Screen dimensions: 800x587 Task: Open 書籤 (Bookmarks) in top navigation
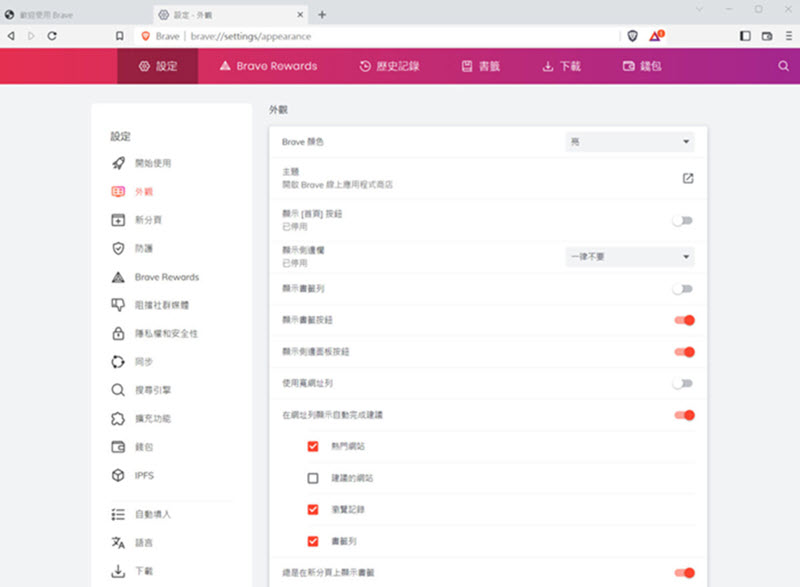click(x=481, y=66)
